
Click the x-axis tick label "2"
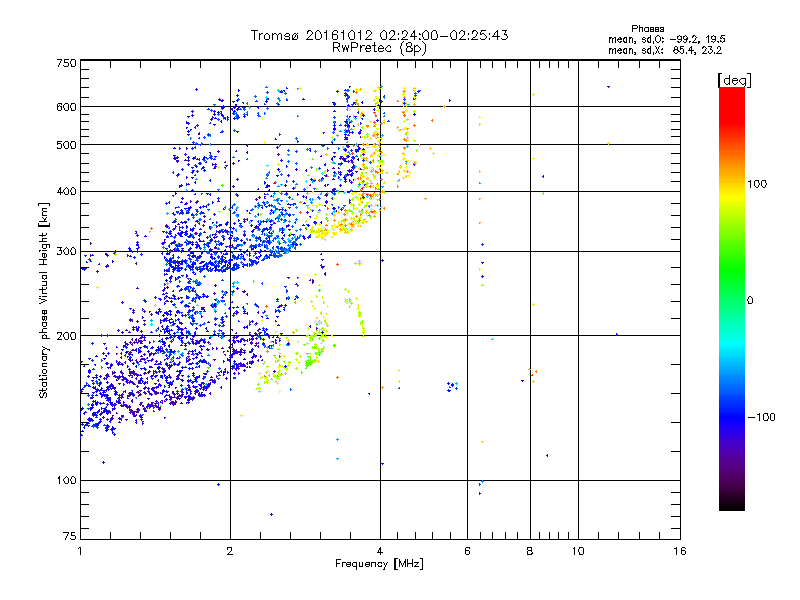pos(230,551)
